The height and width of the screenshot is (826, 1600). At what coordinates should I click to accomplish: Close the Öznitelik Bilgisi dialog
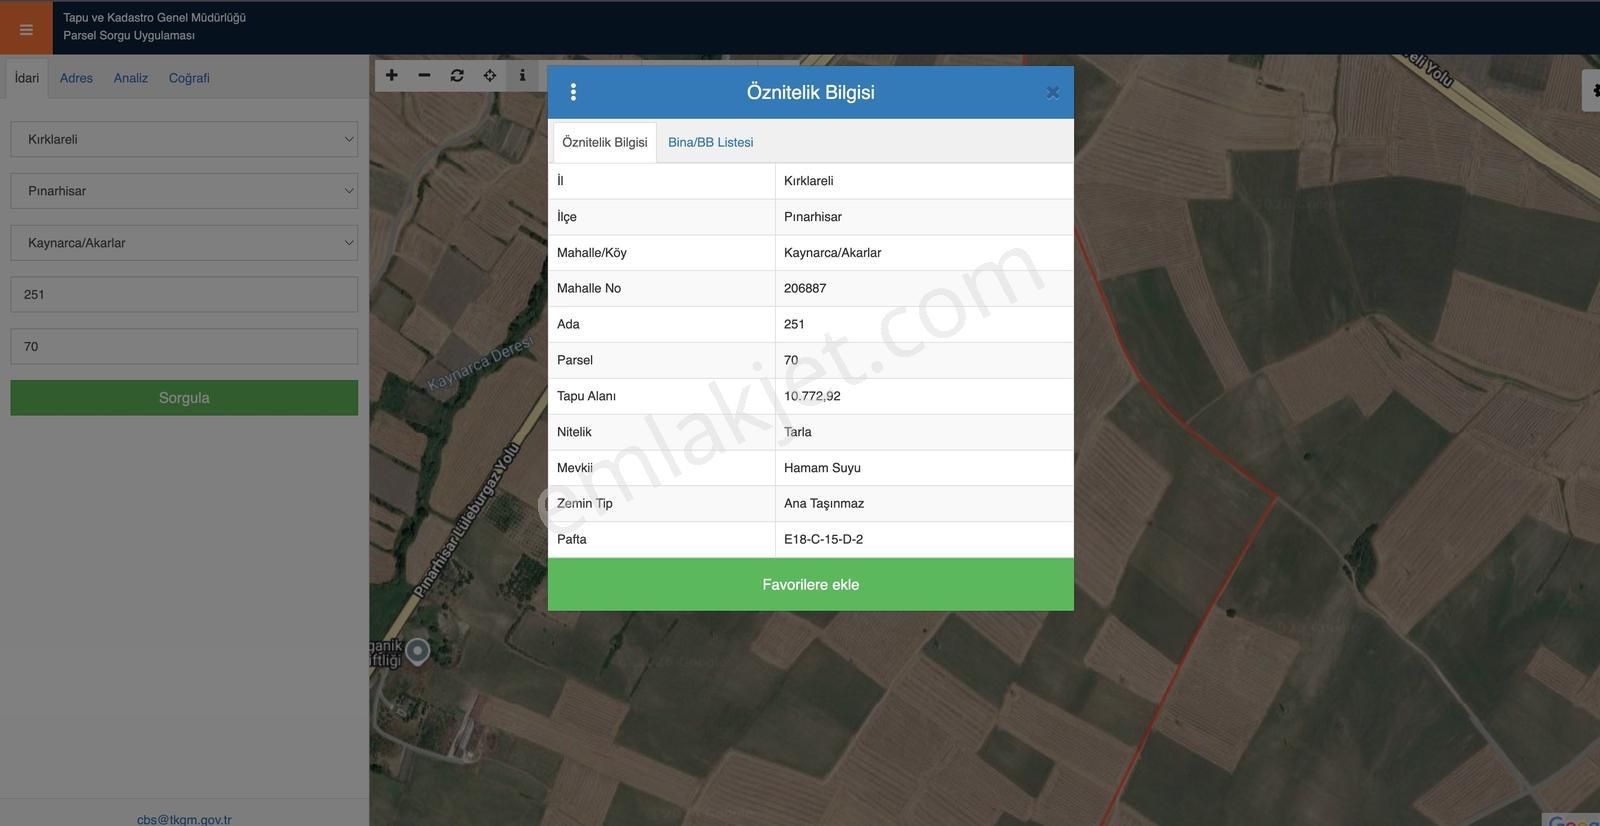click(1053, 93)
